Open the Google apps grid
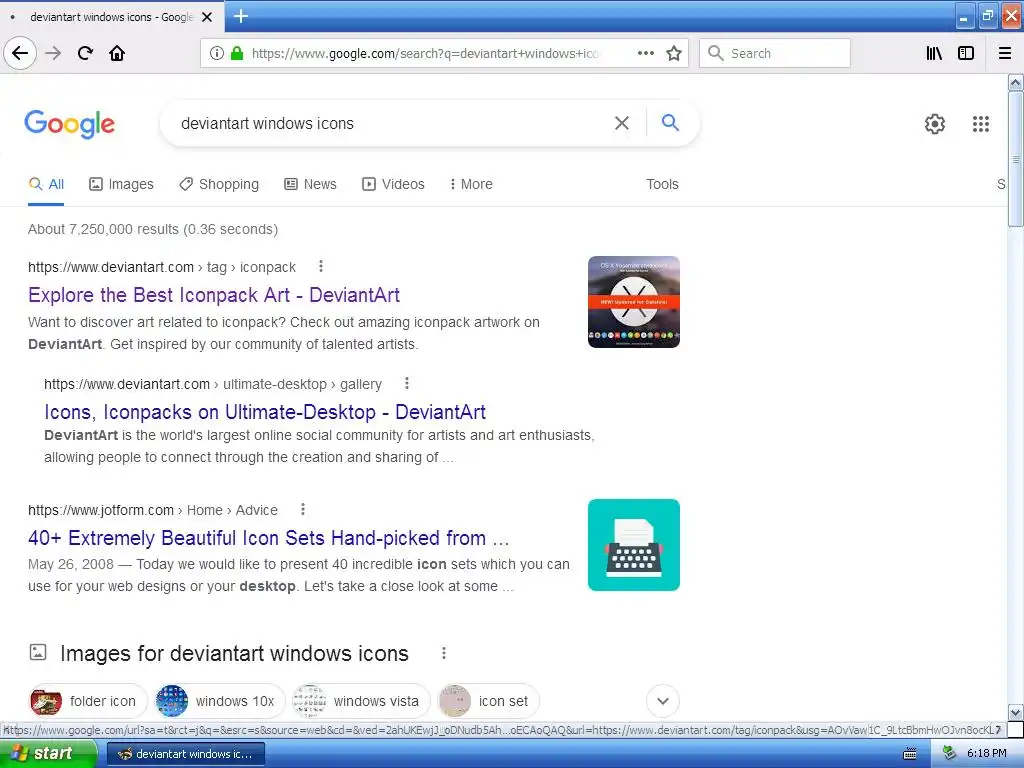 pyautogui.click(x=980, y=124)
